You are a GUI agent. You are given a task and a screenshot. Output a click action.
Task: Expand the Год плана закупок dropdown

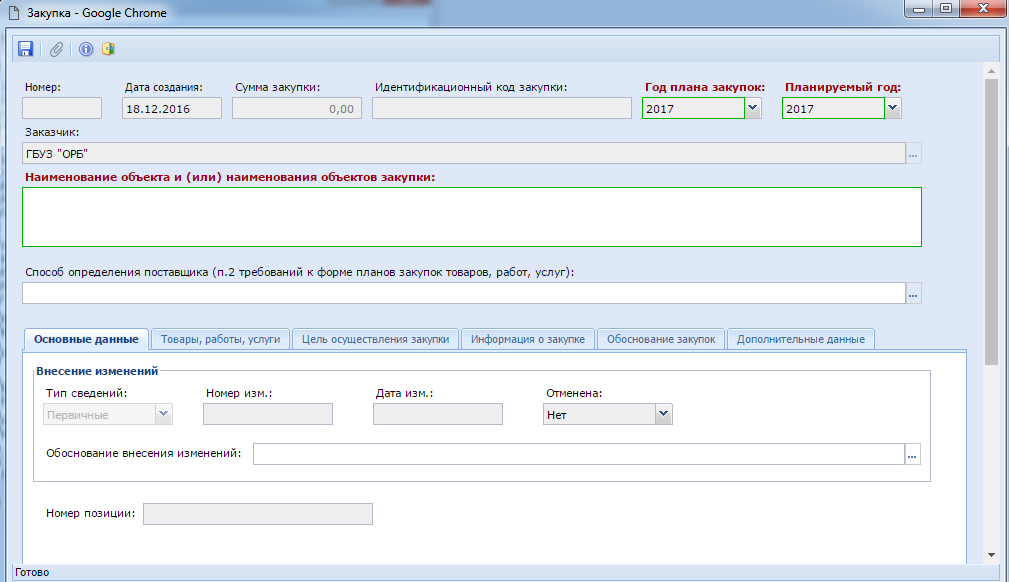point(753,109)
